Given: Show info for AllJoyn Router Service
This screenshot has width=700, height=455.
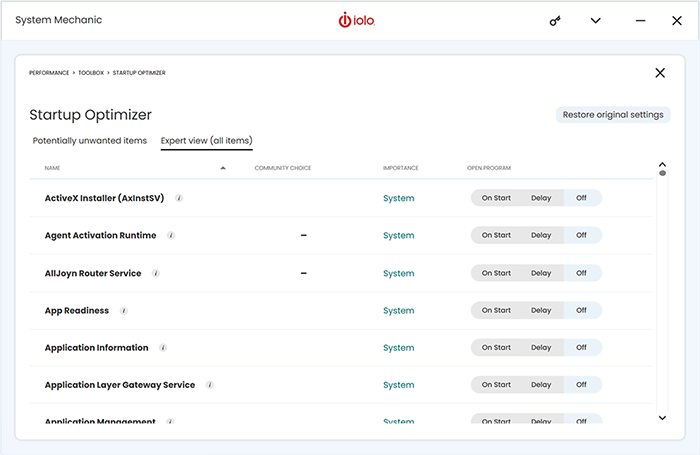Looking at the screenshot, I should (x=156, y=273).
